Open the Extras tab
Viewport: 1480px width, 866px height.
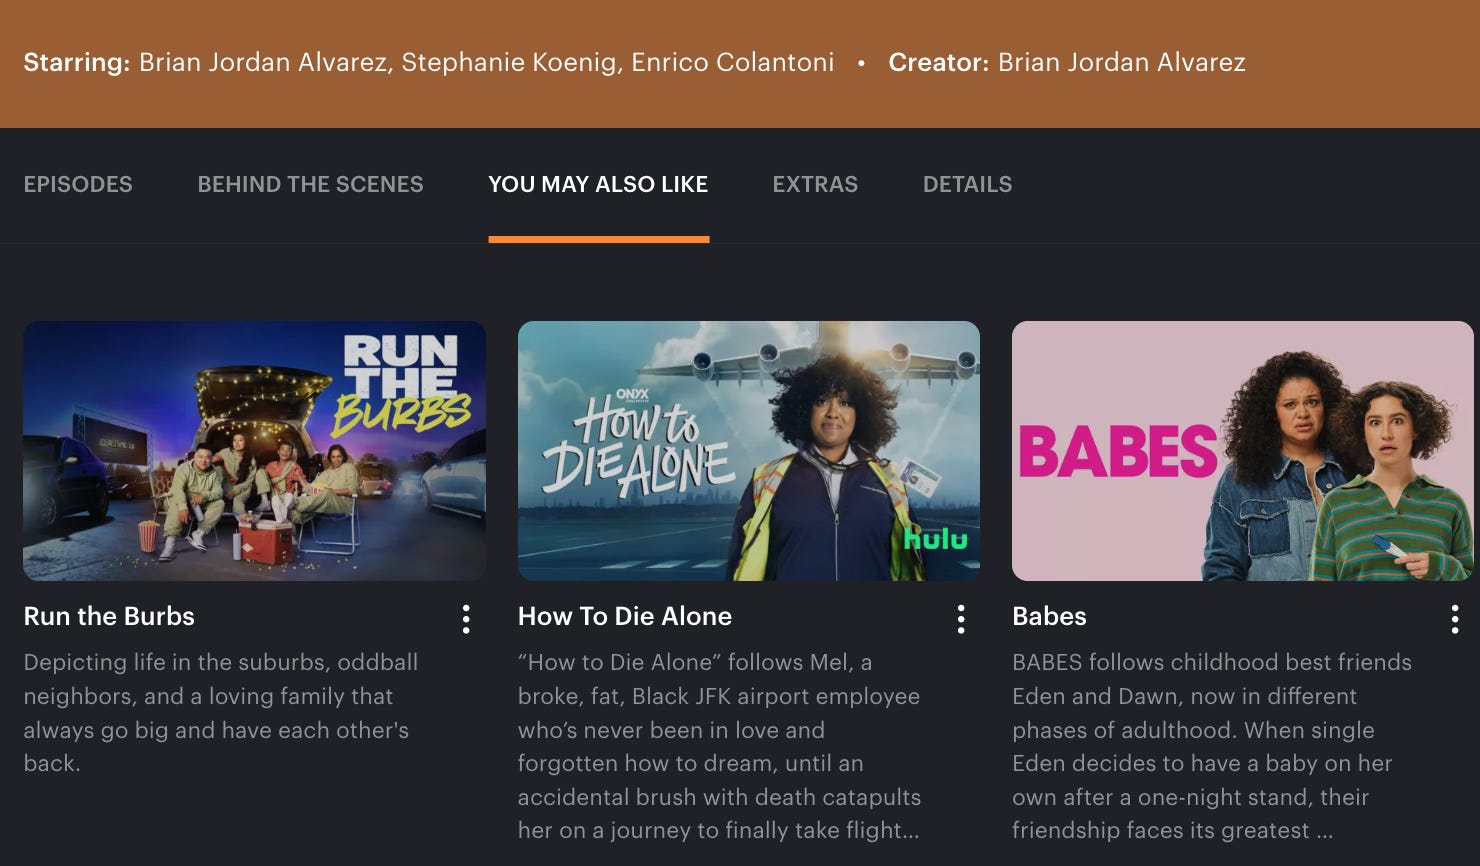(x=815, y=184)
